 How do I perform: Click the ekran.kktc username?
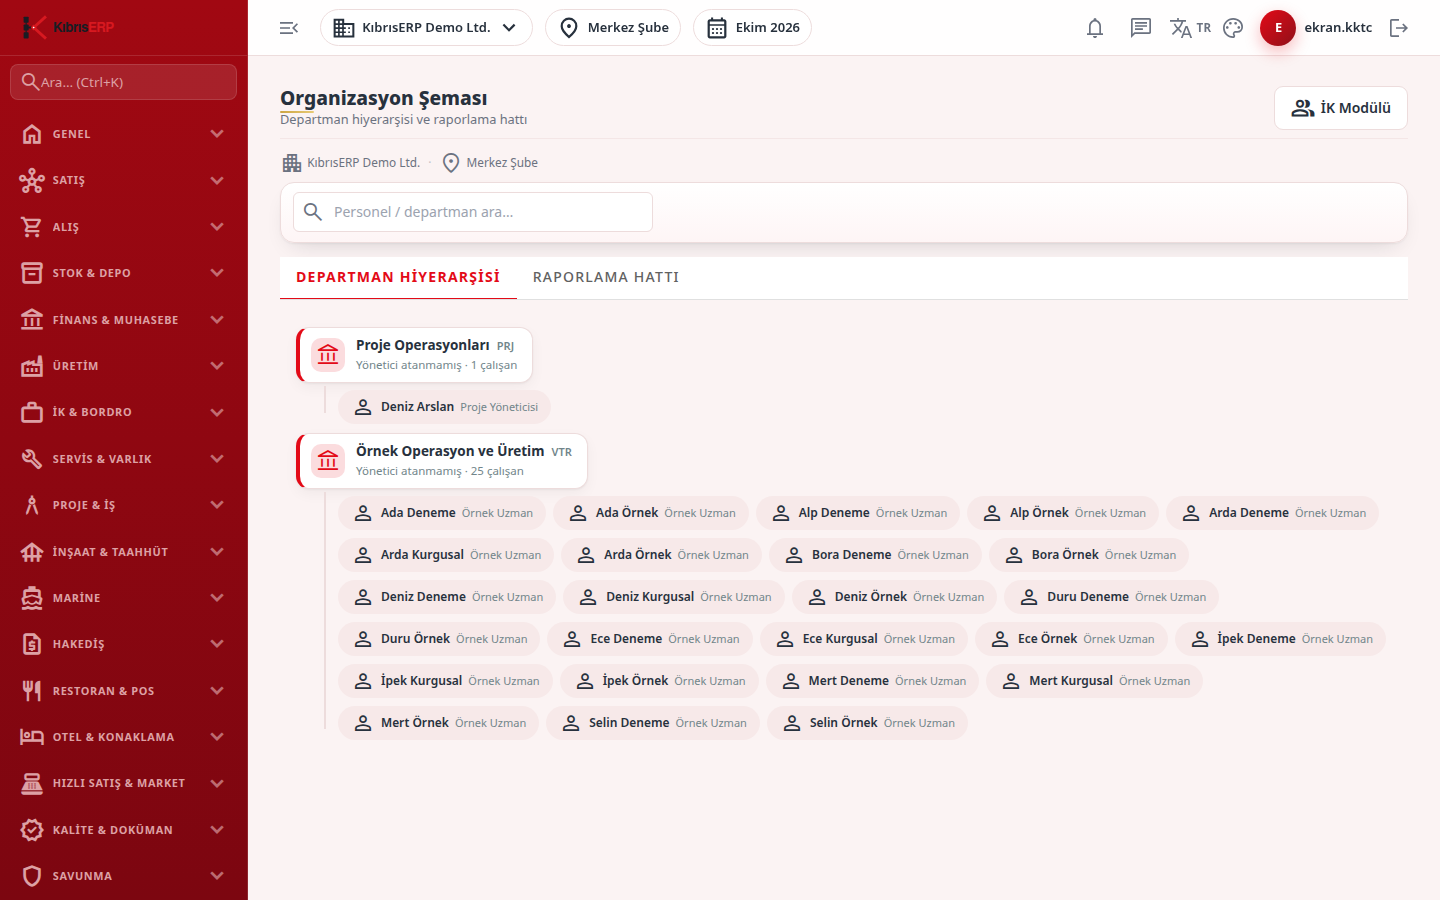point(1338,28)
